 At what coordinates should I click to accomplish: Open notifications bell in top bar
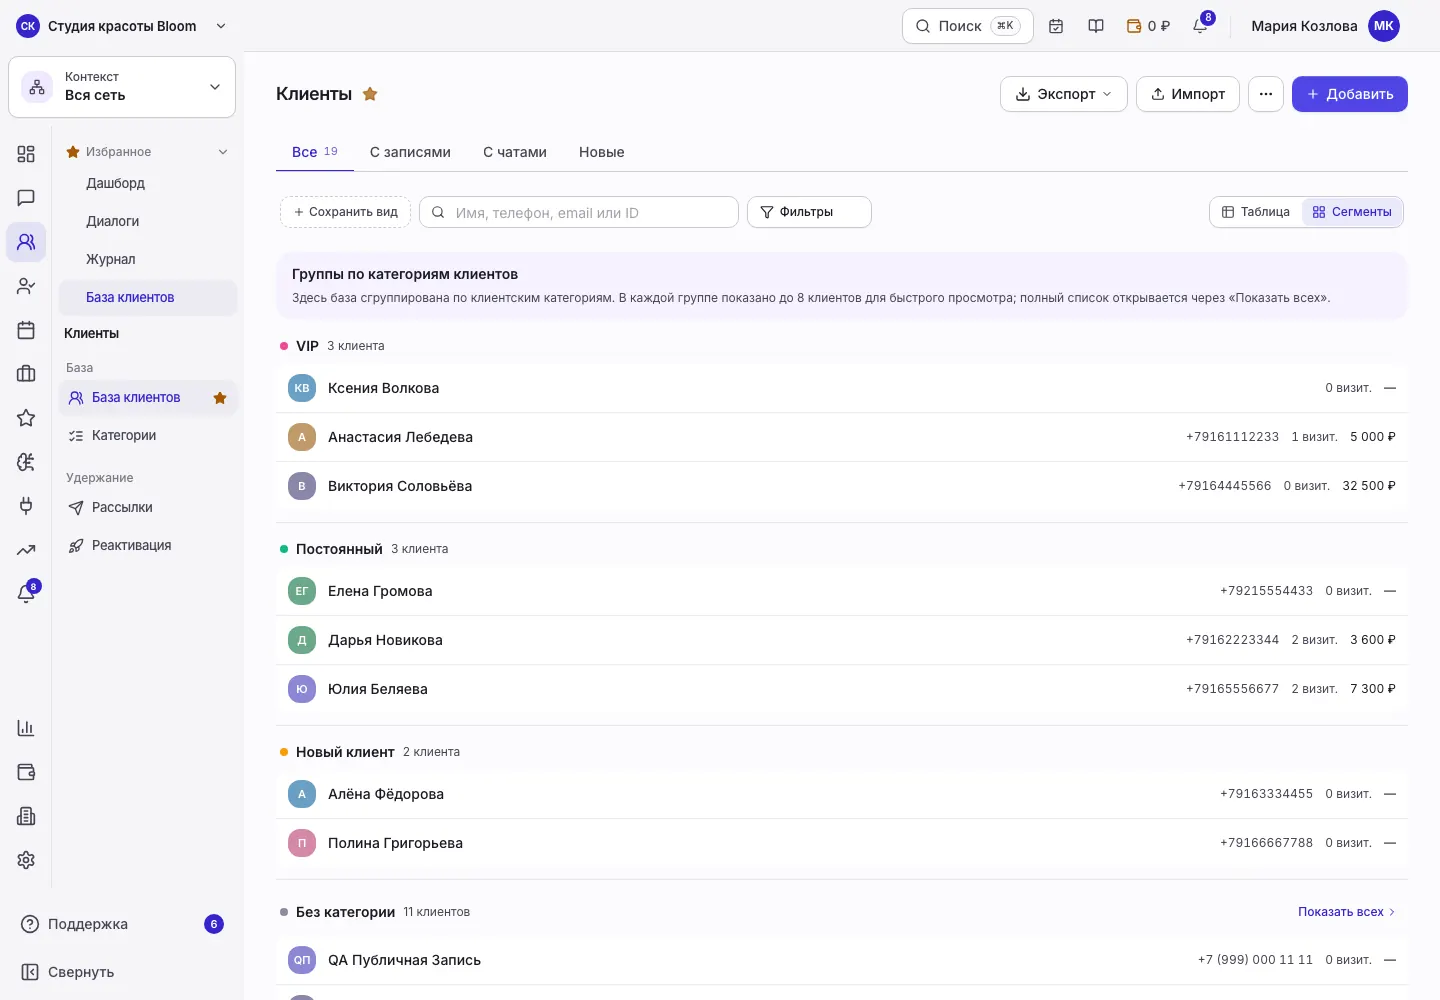point(1200,26)
